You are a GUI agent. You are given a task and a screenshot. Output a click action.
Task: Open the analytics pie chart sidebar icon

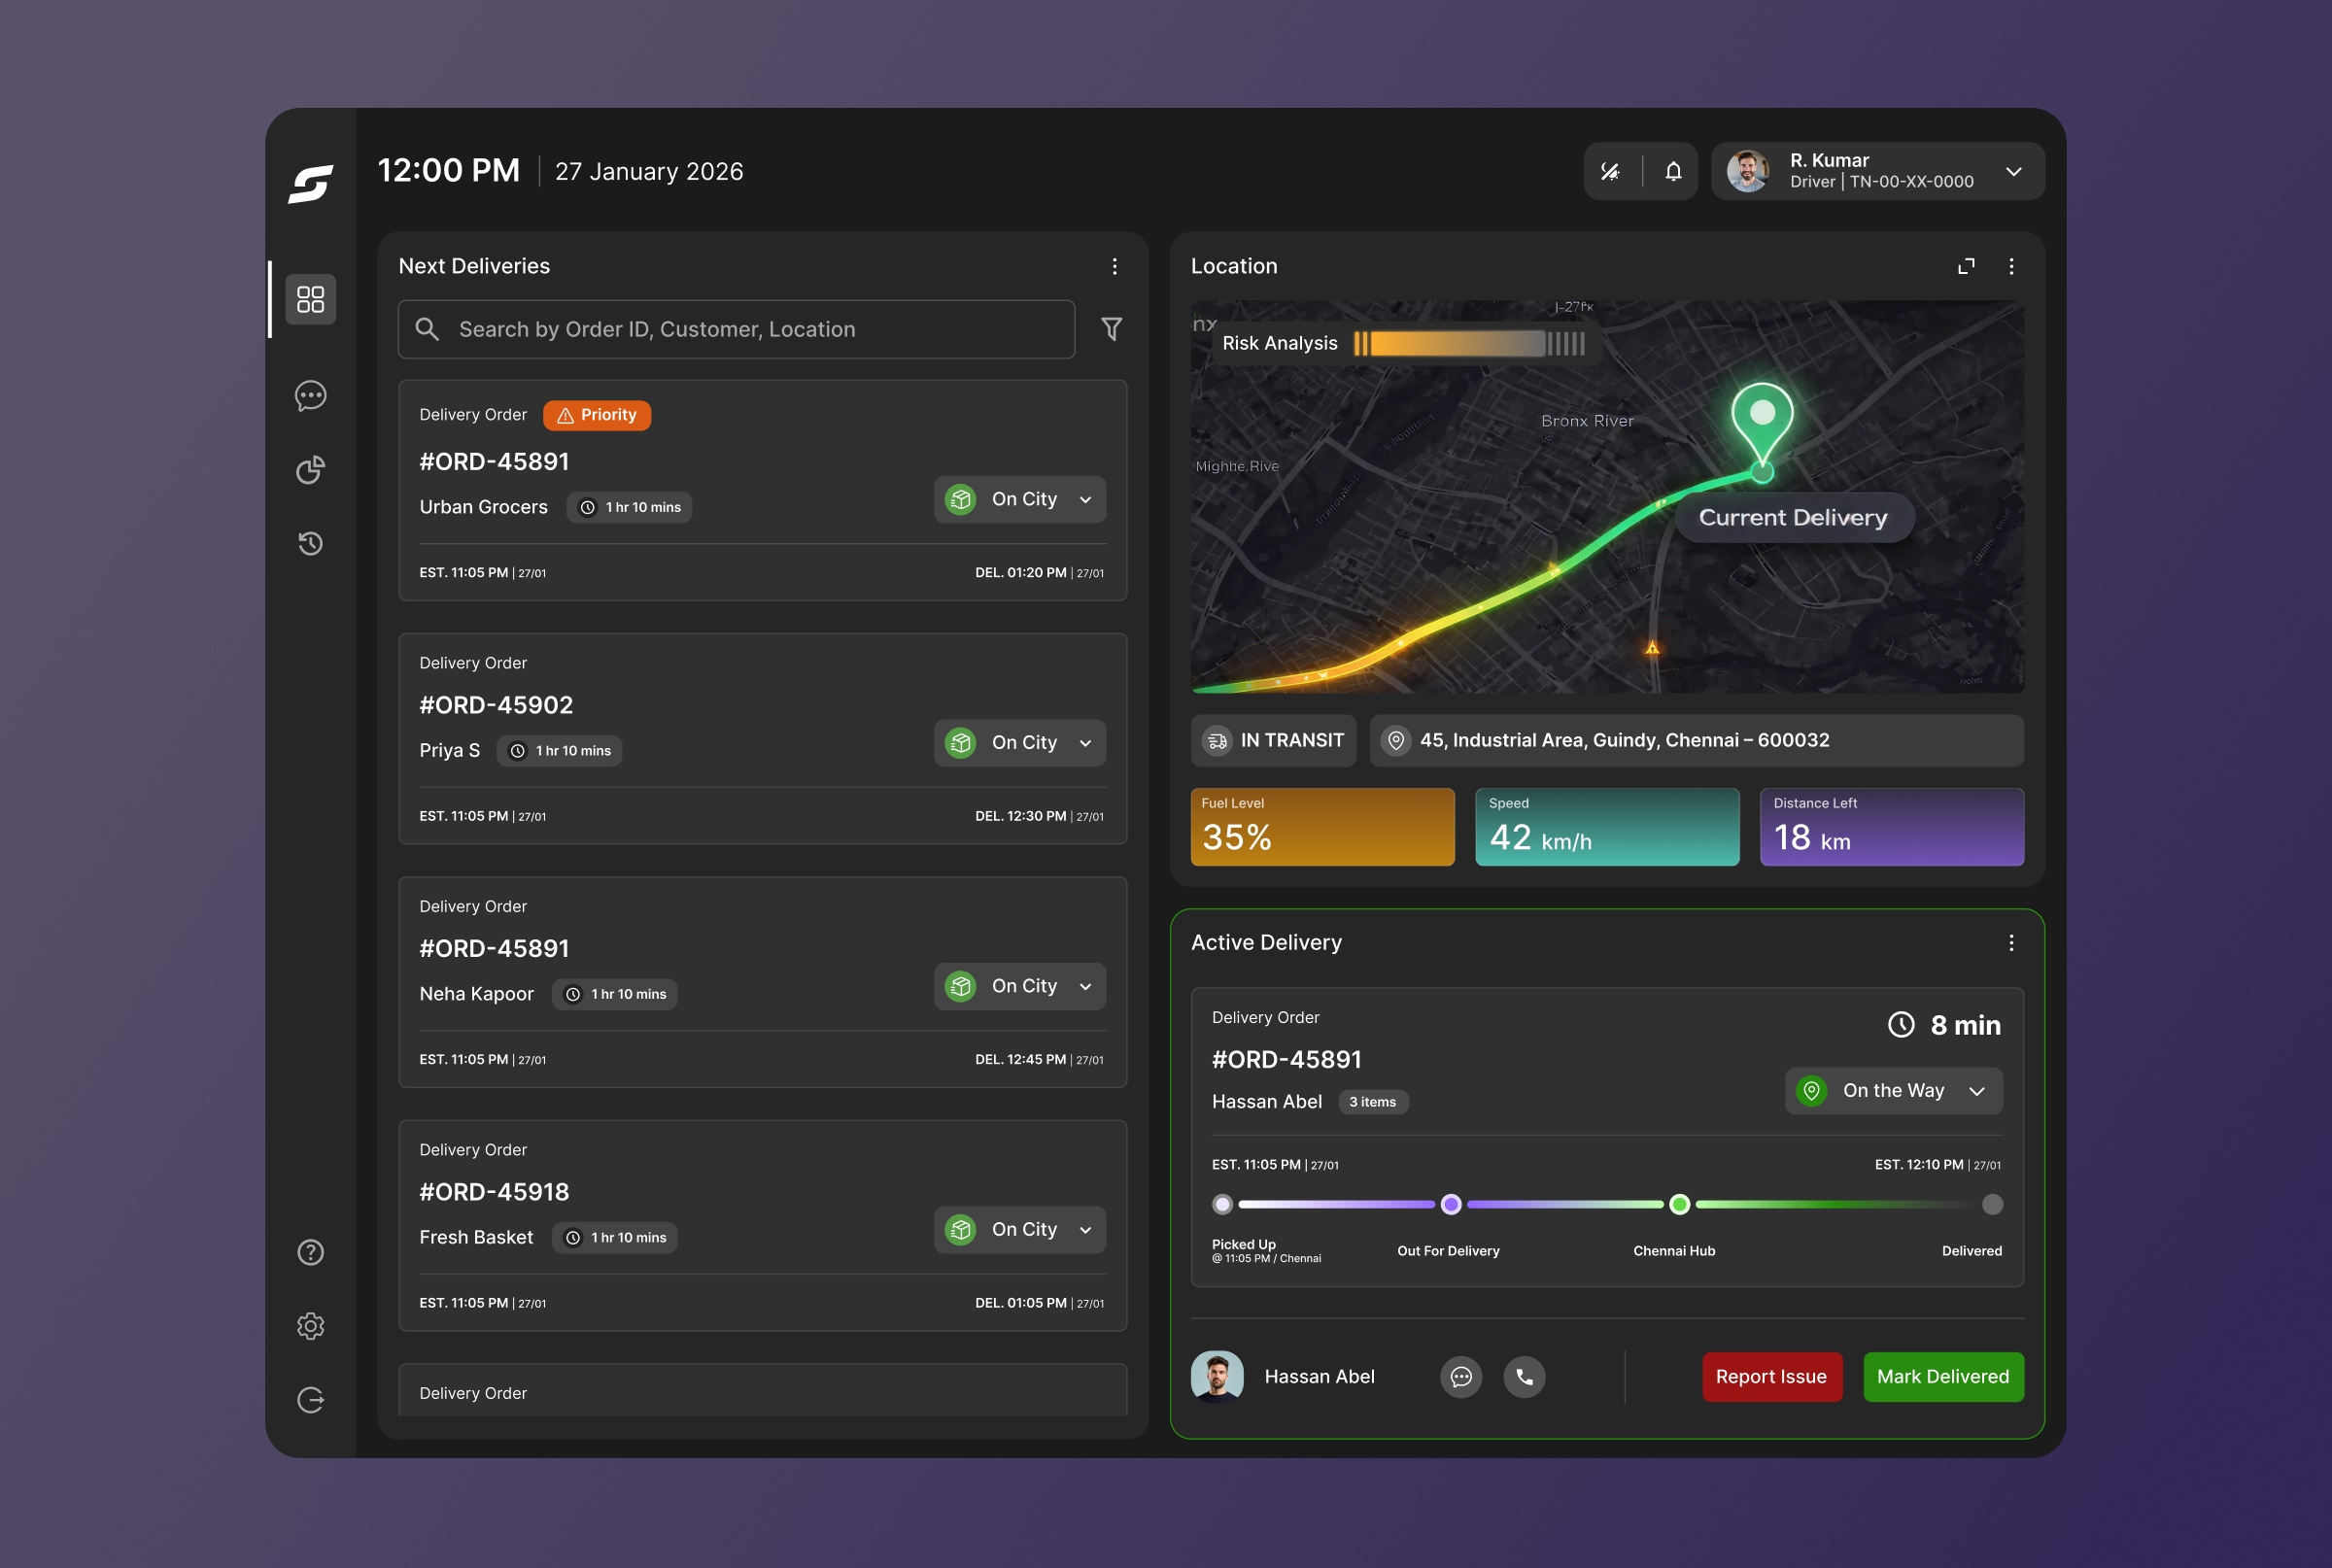click(310, 469)
